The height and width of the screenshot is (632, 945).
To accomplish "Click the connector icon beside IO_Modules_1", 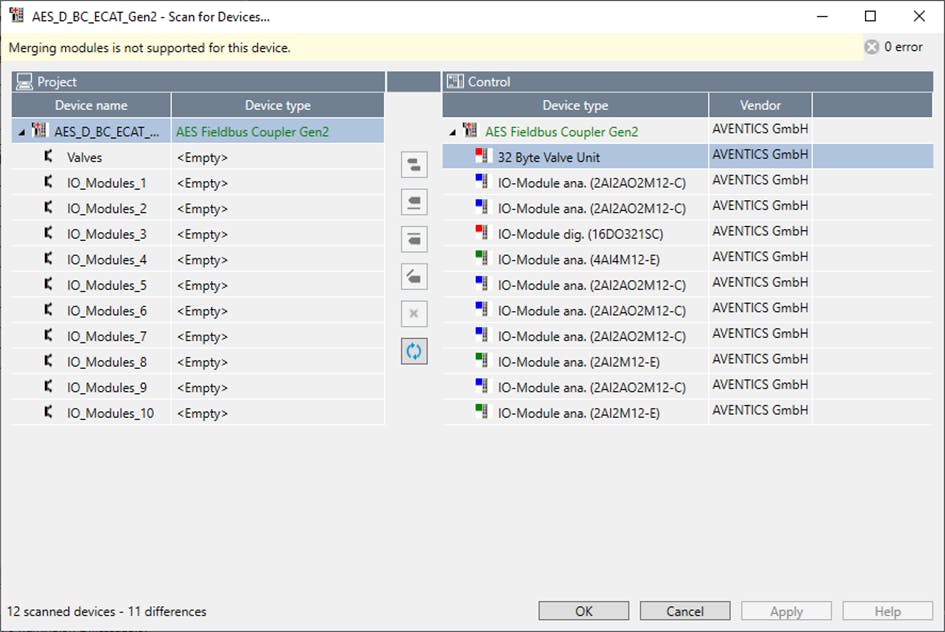I will (x=49, y=182).
